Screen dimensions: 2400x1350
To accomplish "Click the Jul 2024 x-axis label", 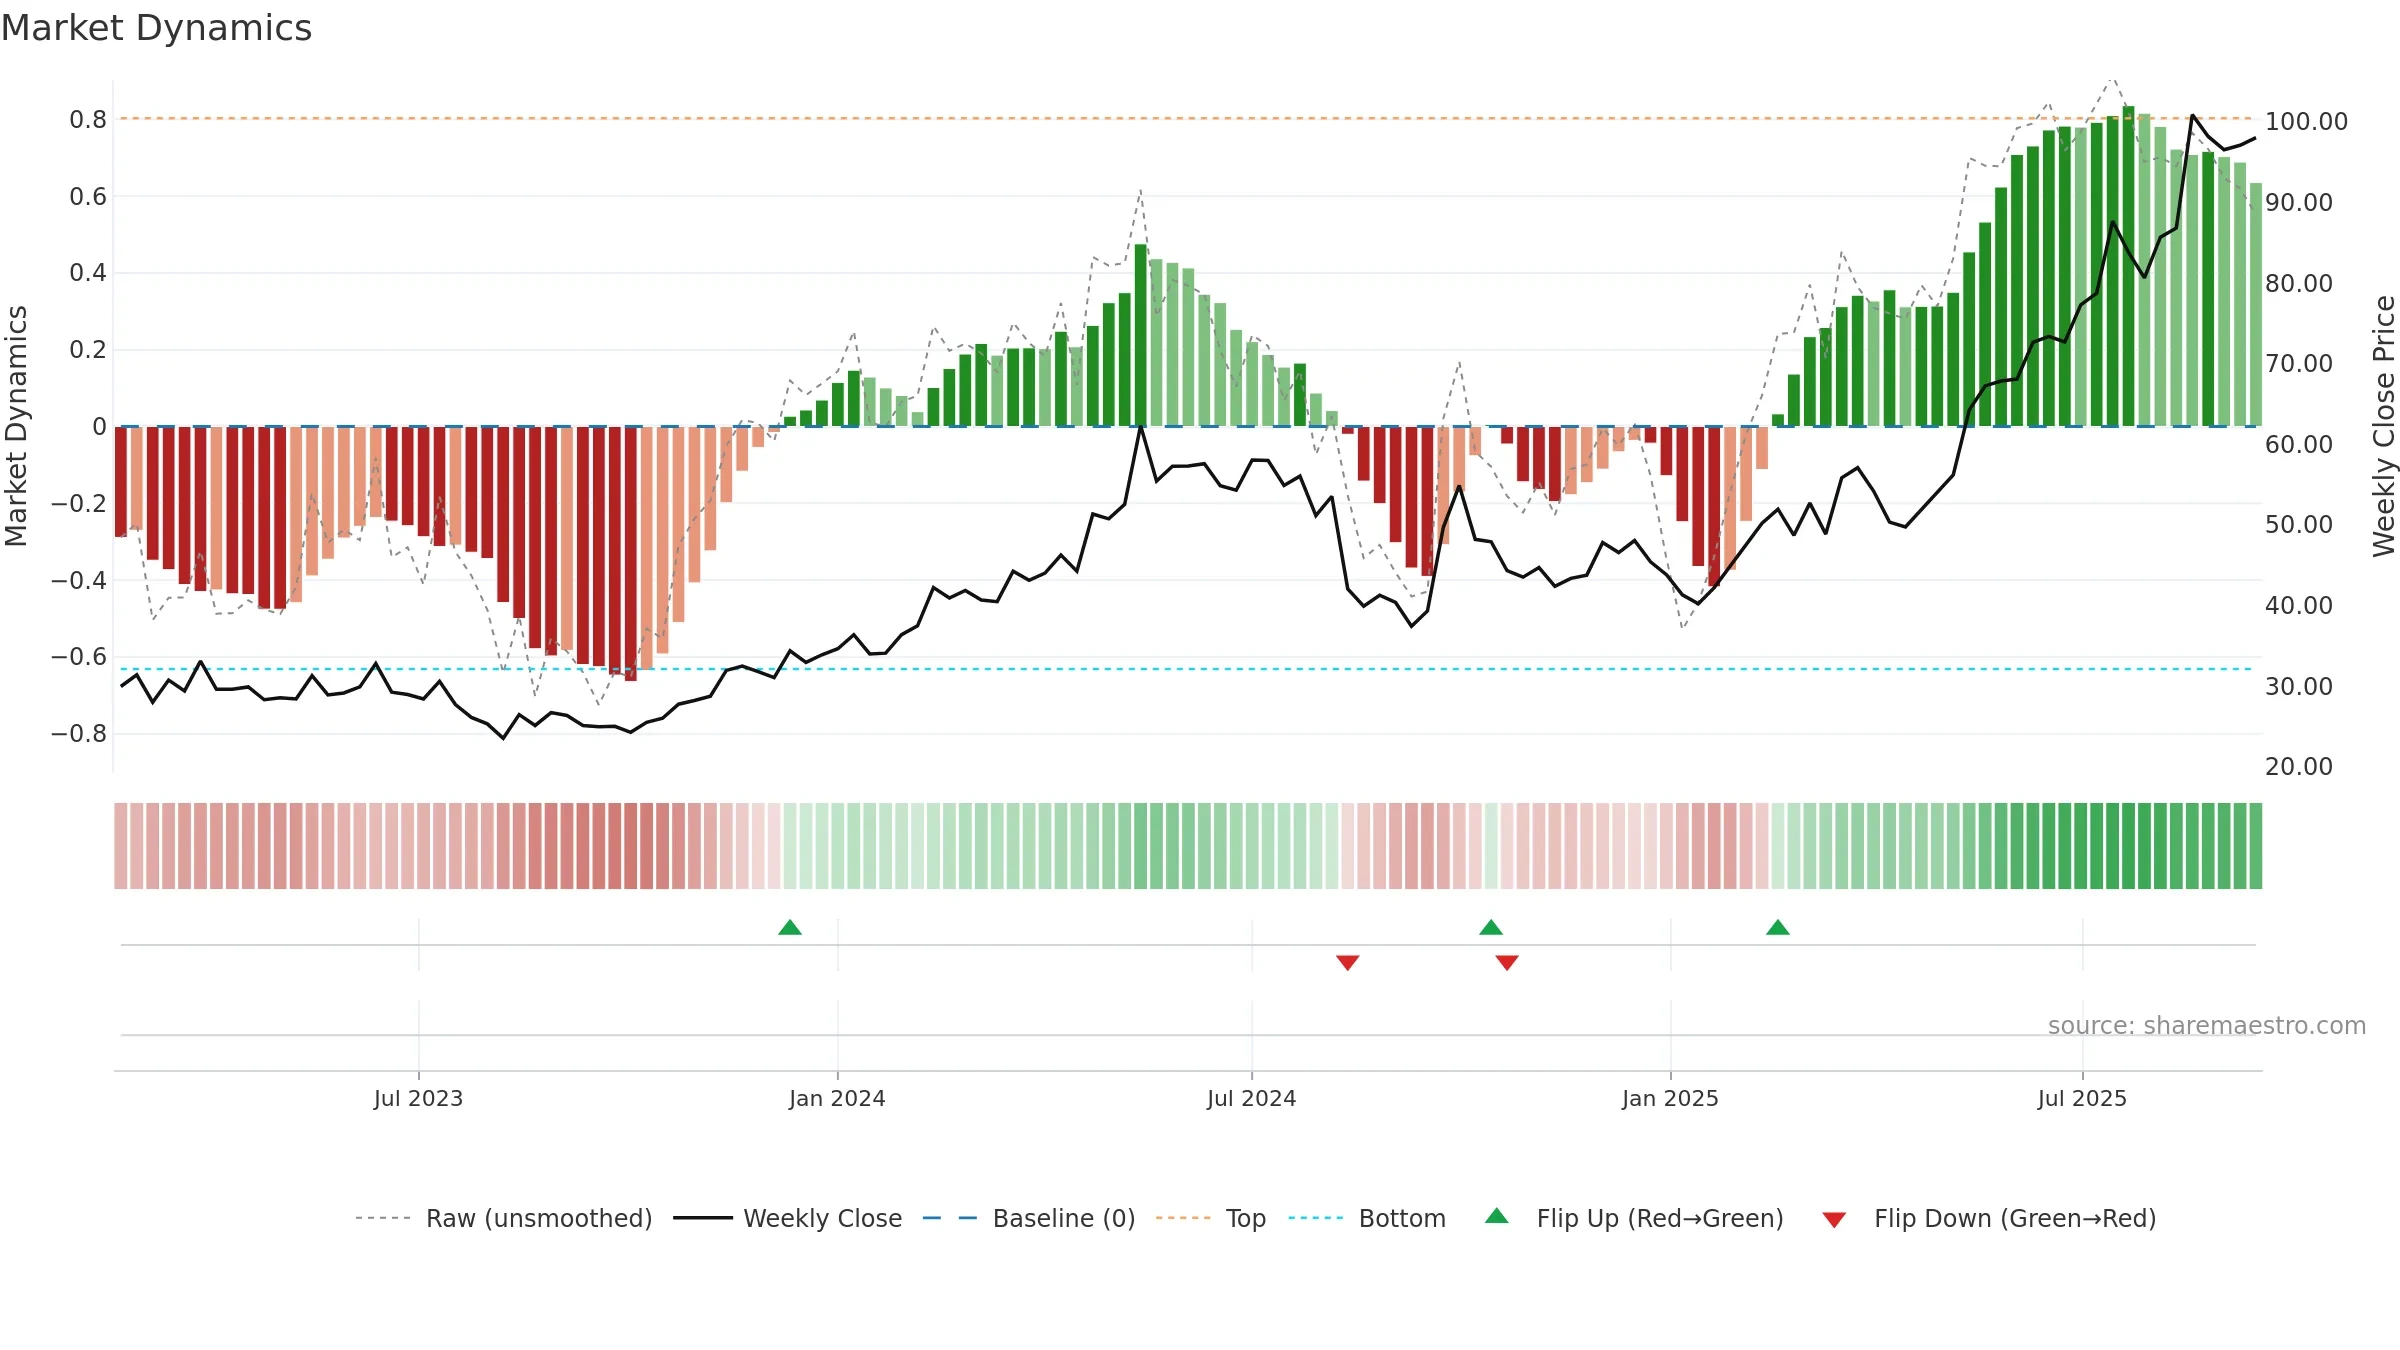I will click(1251, 1098).
